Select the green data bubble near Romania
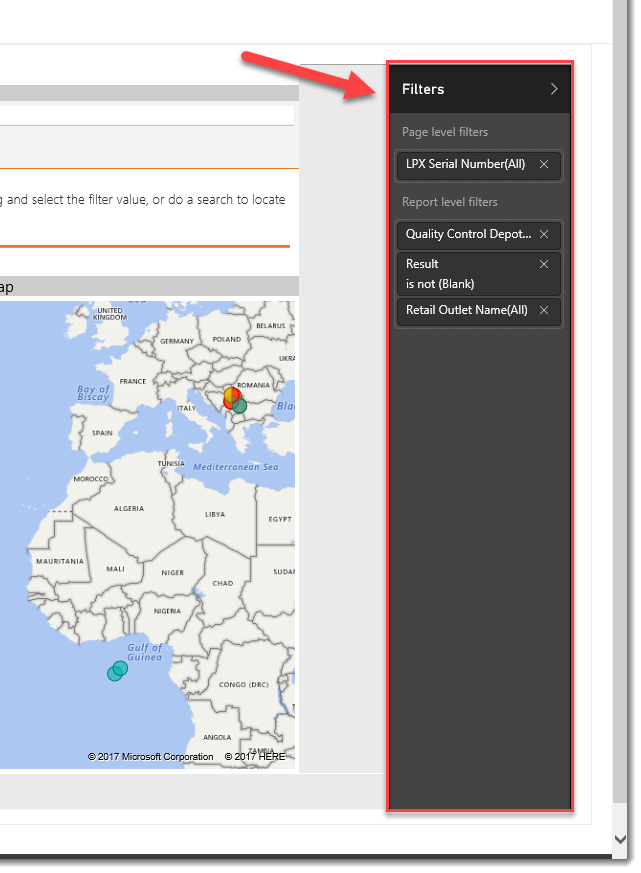Viewport: 641px width, 873px height. [240, 406]
